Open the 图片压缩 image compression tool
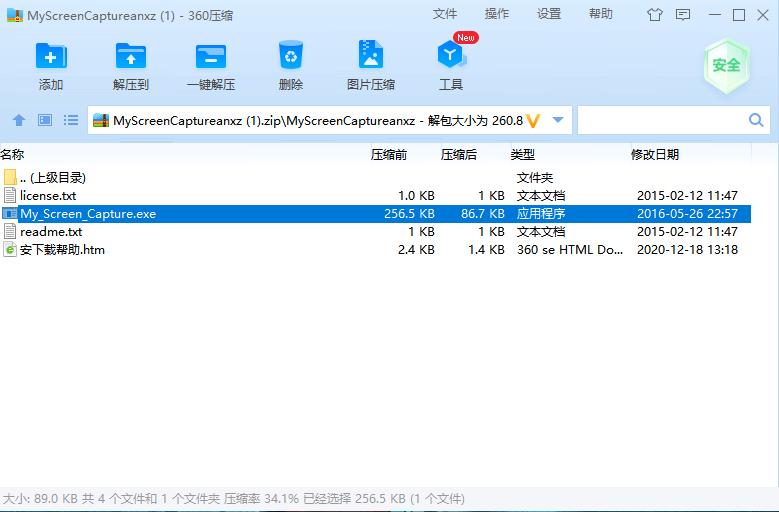779x512 pixels. click(371, 55)
